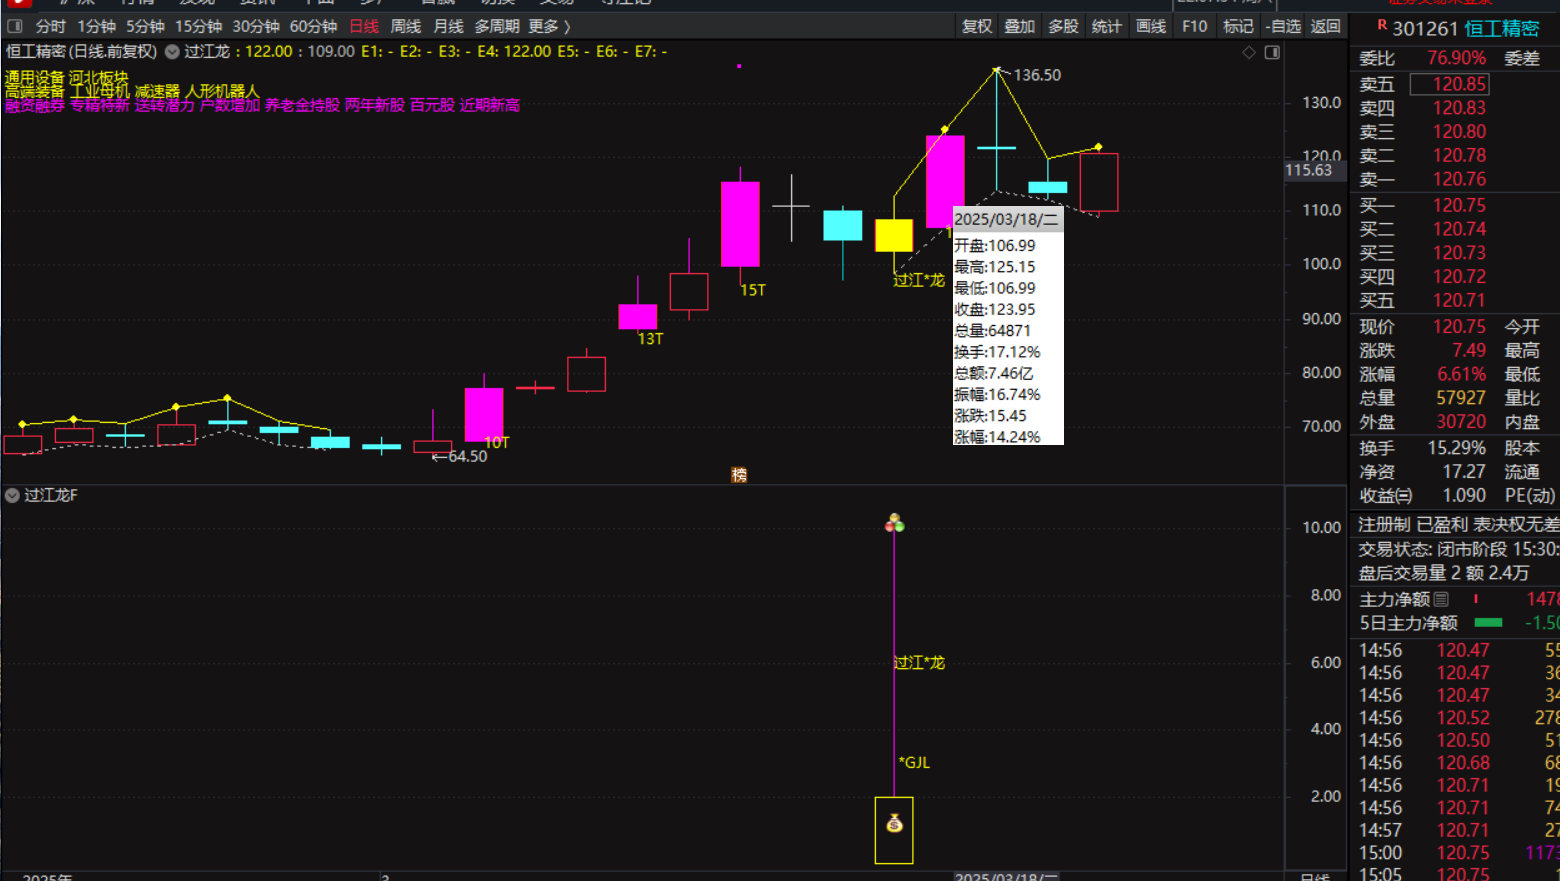1560x881 pixels.
Task: Click the 复权 adjustment button
Action: [976, 26]
